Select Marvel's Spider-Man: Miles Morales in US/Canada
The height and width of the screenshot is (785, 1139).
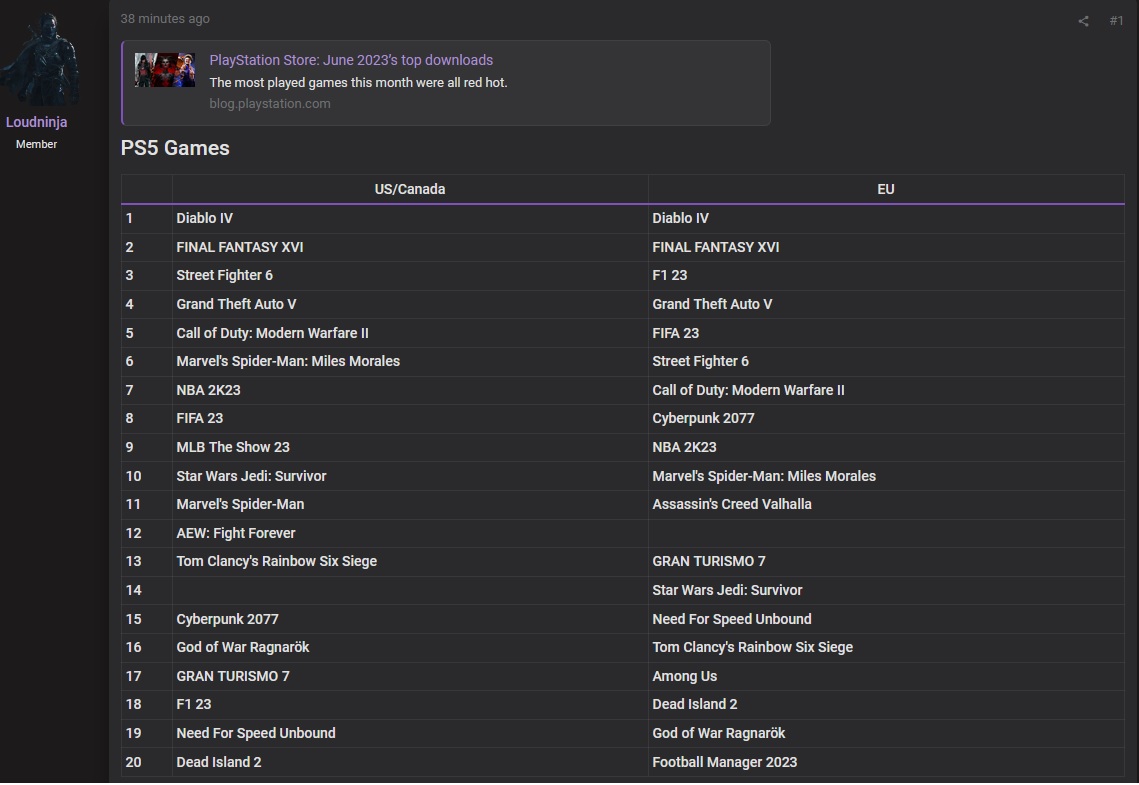point(288,362)
